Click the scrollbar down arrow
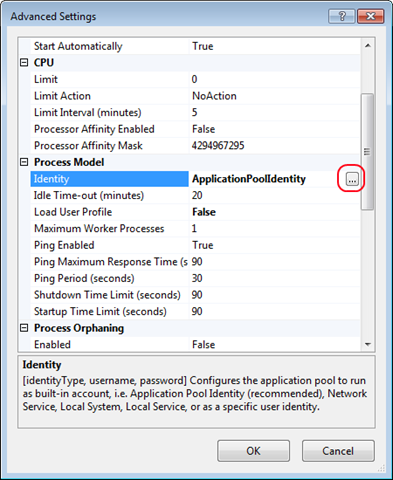The image size is (393, 480). point(368,344)
